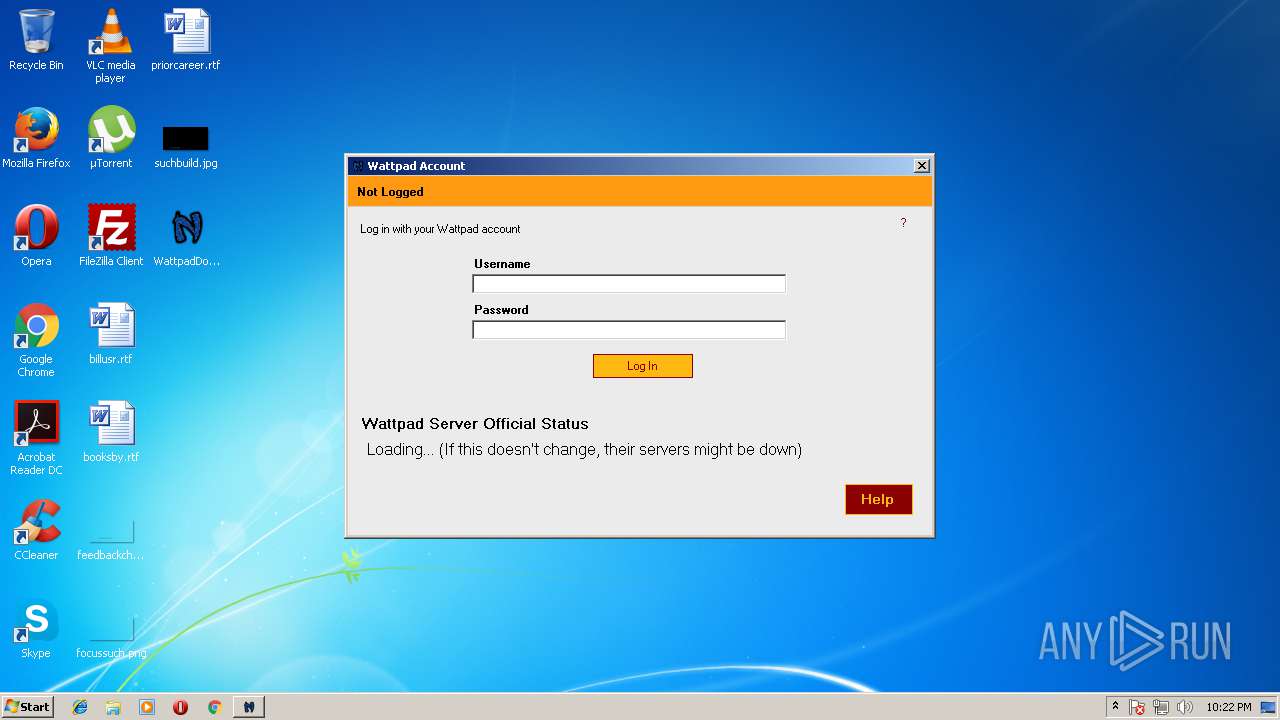Open Action Center flag tray icon
This screenshot has height=720, width=1280.
[1137, 707]
